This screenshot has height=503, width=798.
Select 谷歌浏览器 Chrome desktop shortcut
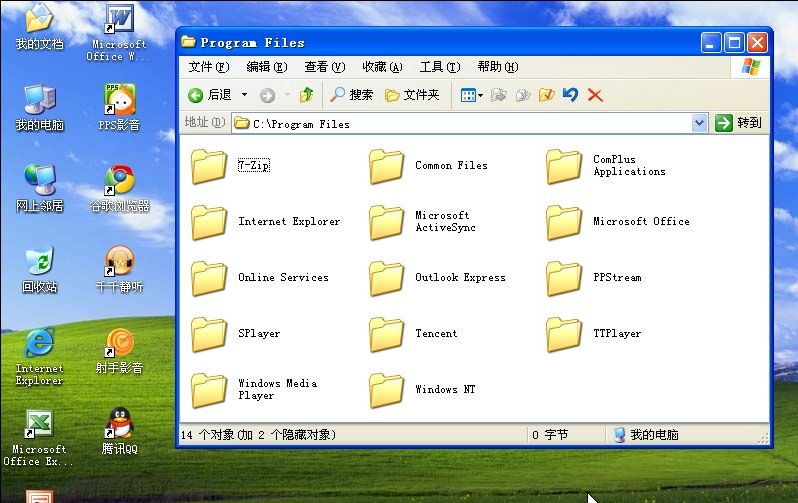[119, 188]
